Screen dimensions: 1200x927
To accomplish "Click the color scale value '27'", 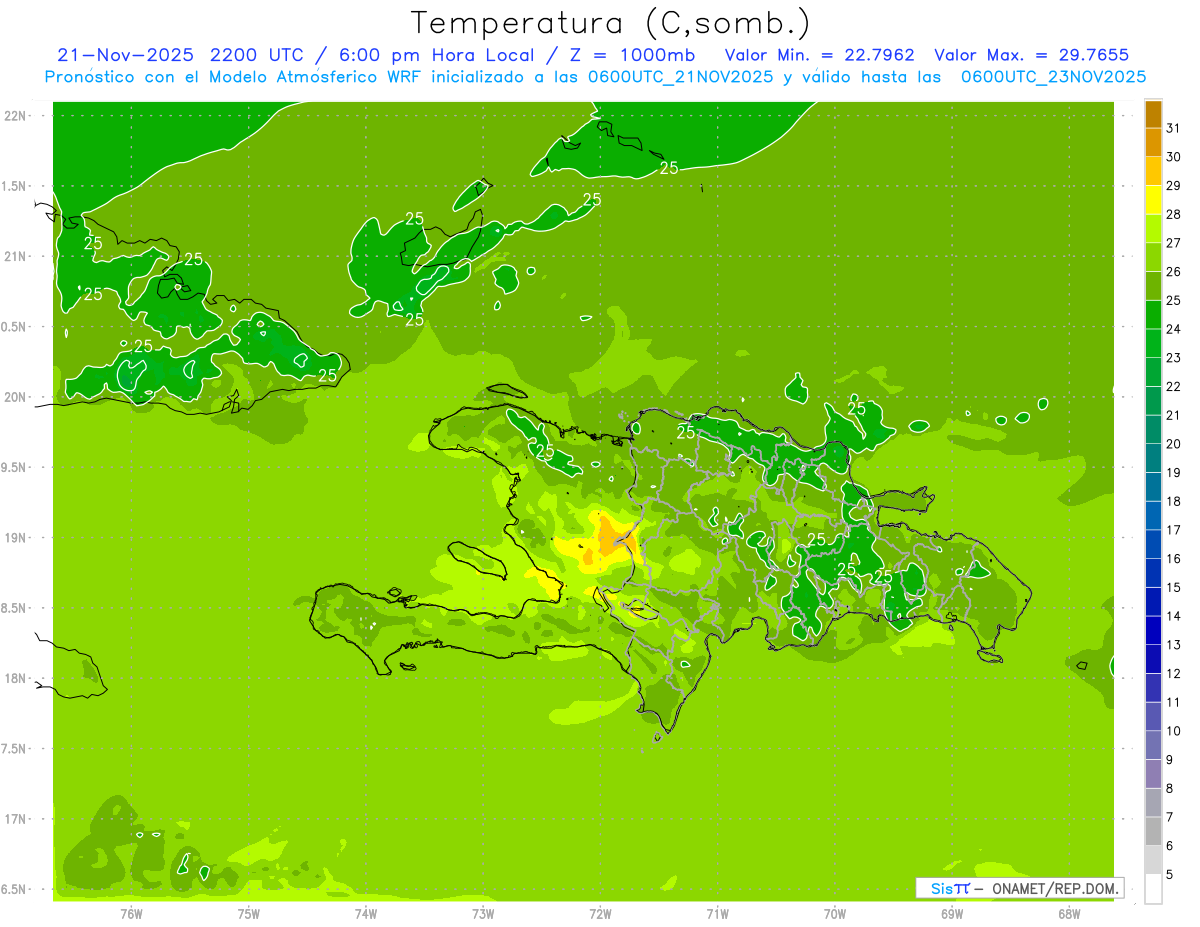I will [x=1174, y=243].
